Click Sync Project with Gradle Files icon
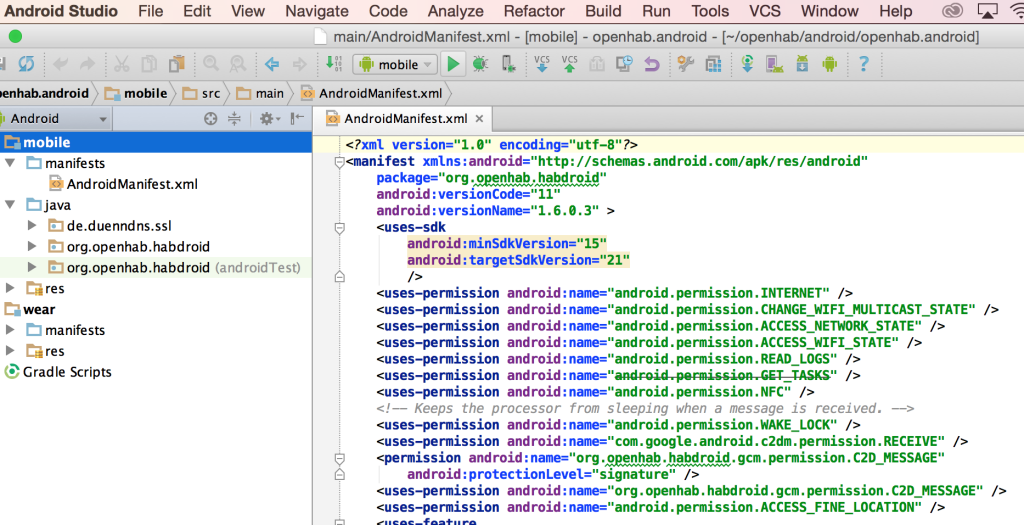Viewport: 1024px width, 525px height. click(x=747, y=64)
